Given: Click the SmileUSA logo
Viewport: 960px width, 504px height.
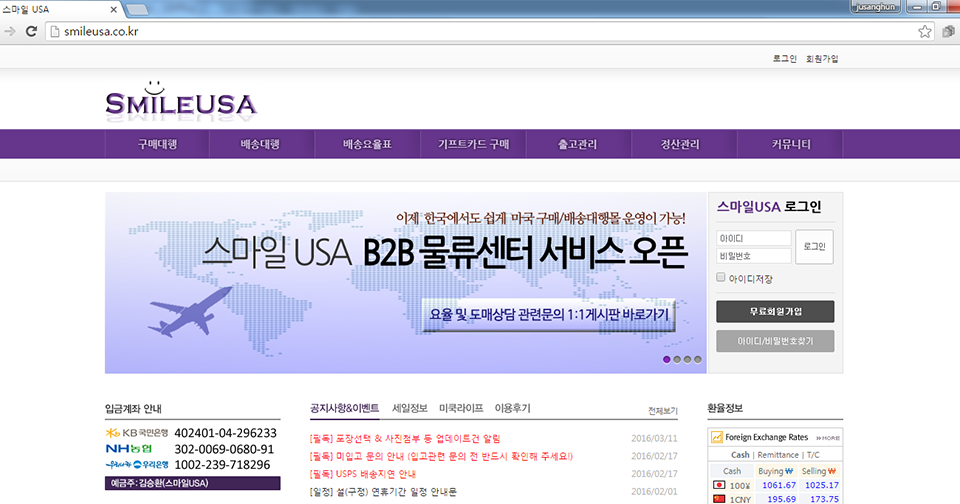Looking at the screenshot, I should click(180, 98).
